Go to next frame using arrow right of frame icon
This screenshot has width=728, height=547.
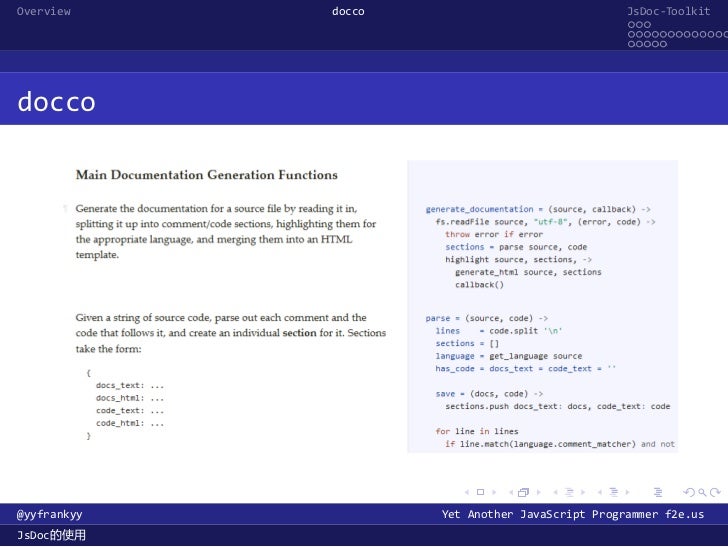point(539,492)
